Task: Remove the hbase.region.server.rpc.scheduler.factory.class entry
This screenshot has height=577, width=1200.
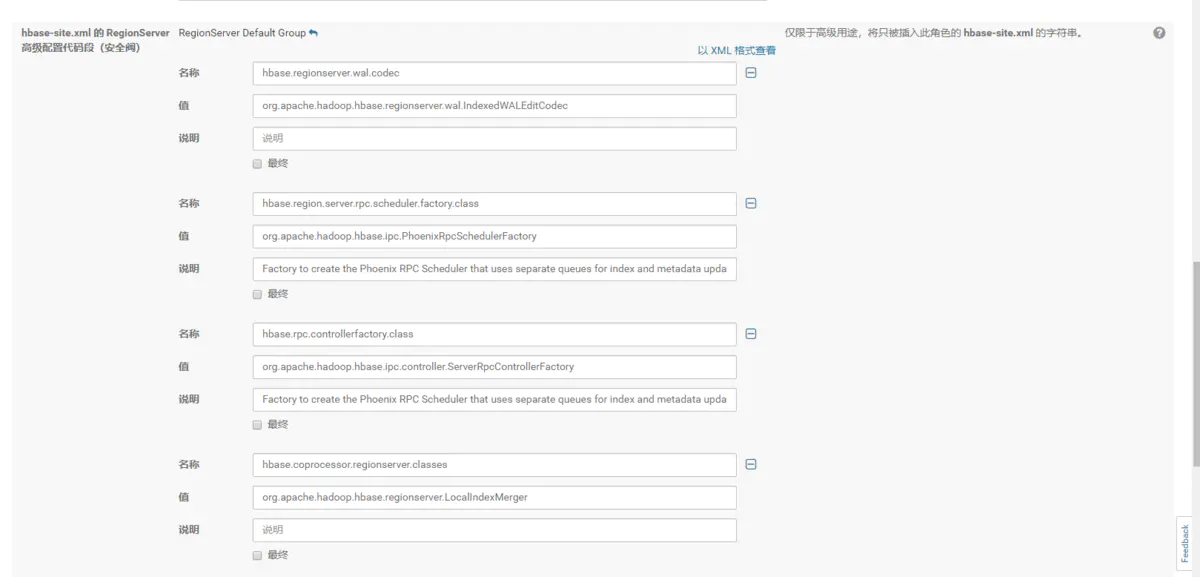Action: 751,203
